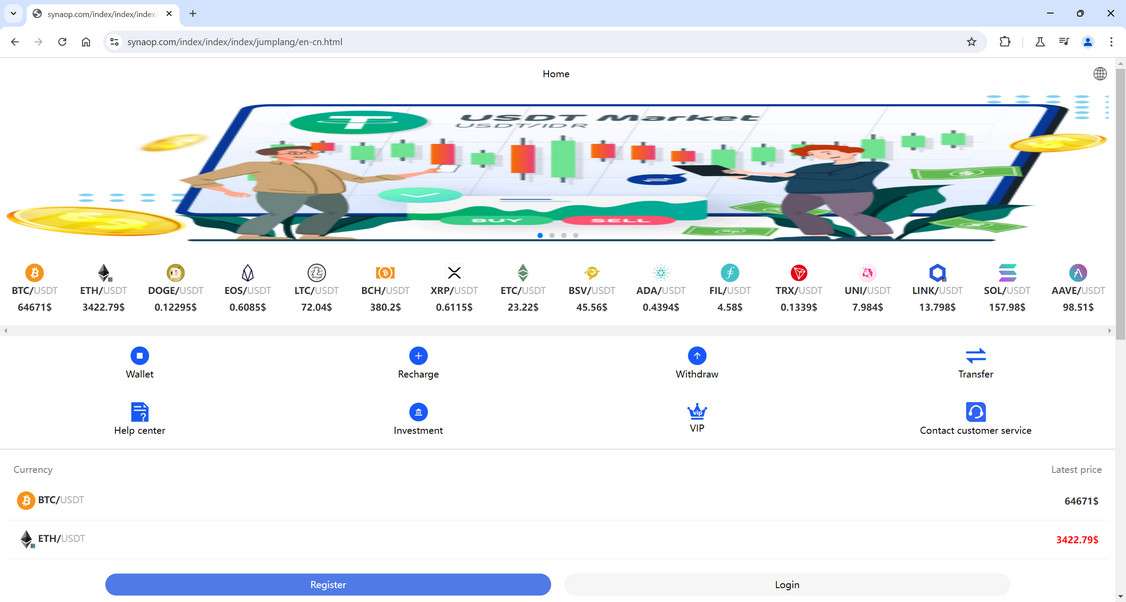Select the Transfer arrows icon

pyautogui.click(x=975, y=356)
